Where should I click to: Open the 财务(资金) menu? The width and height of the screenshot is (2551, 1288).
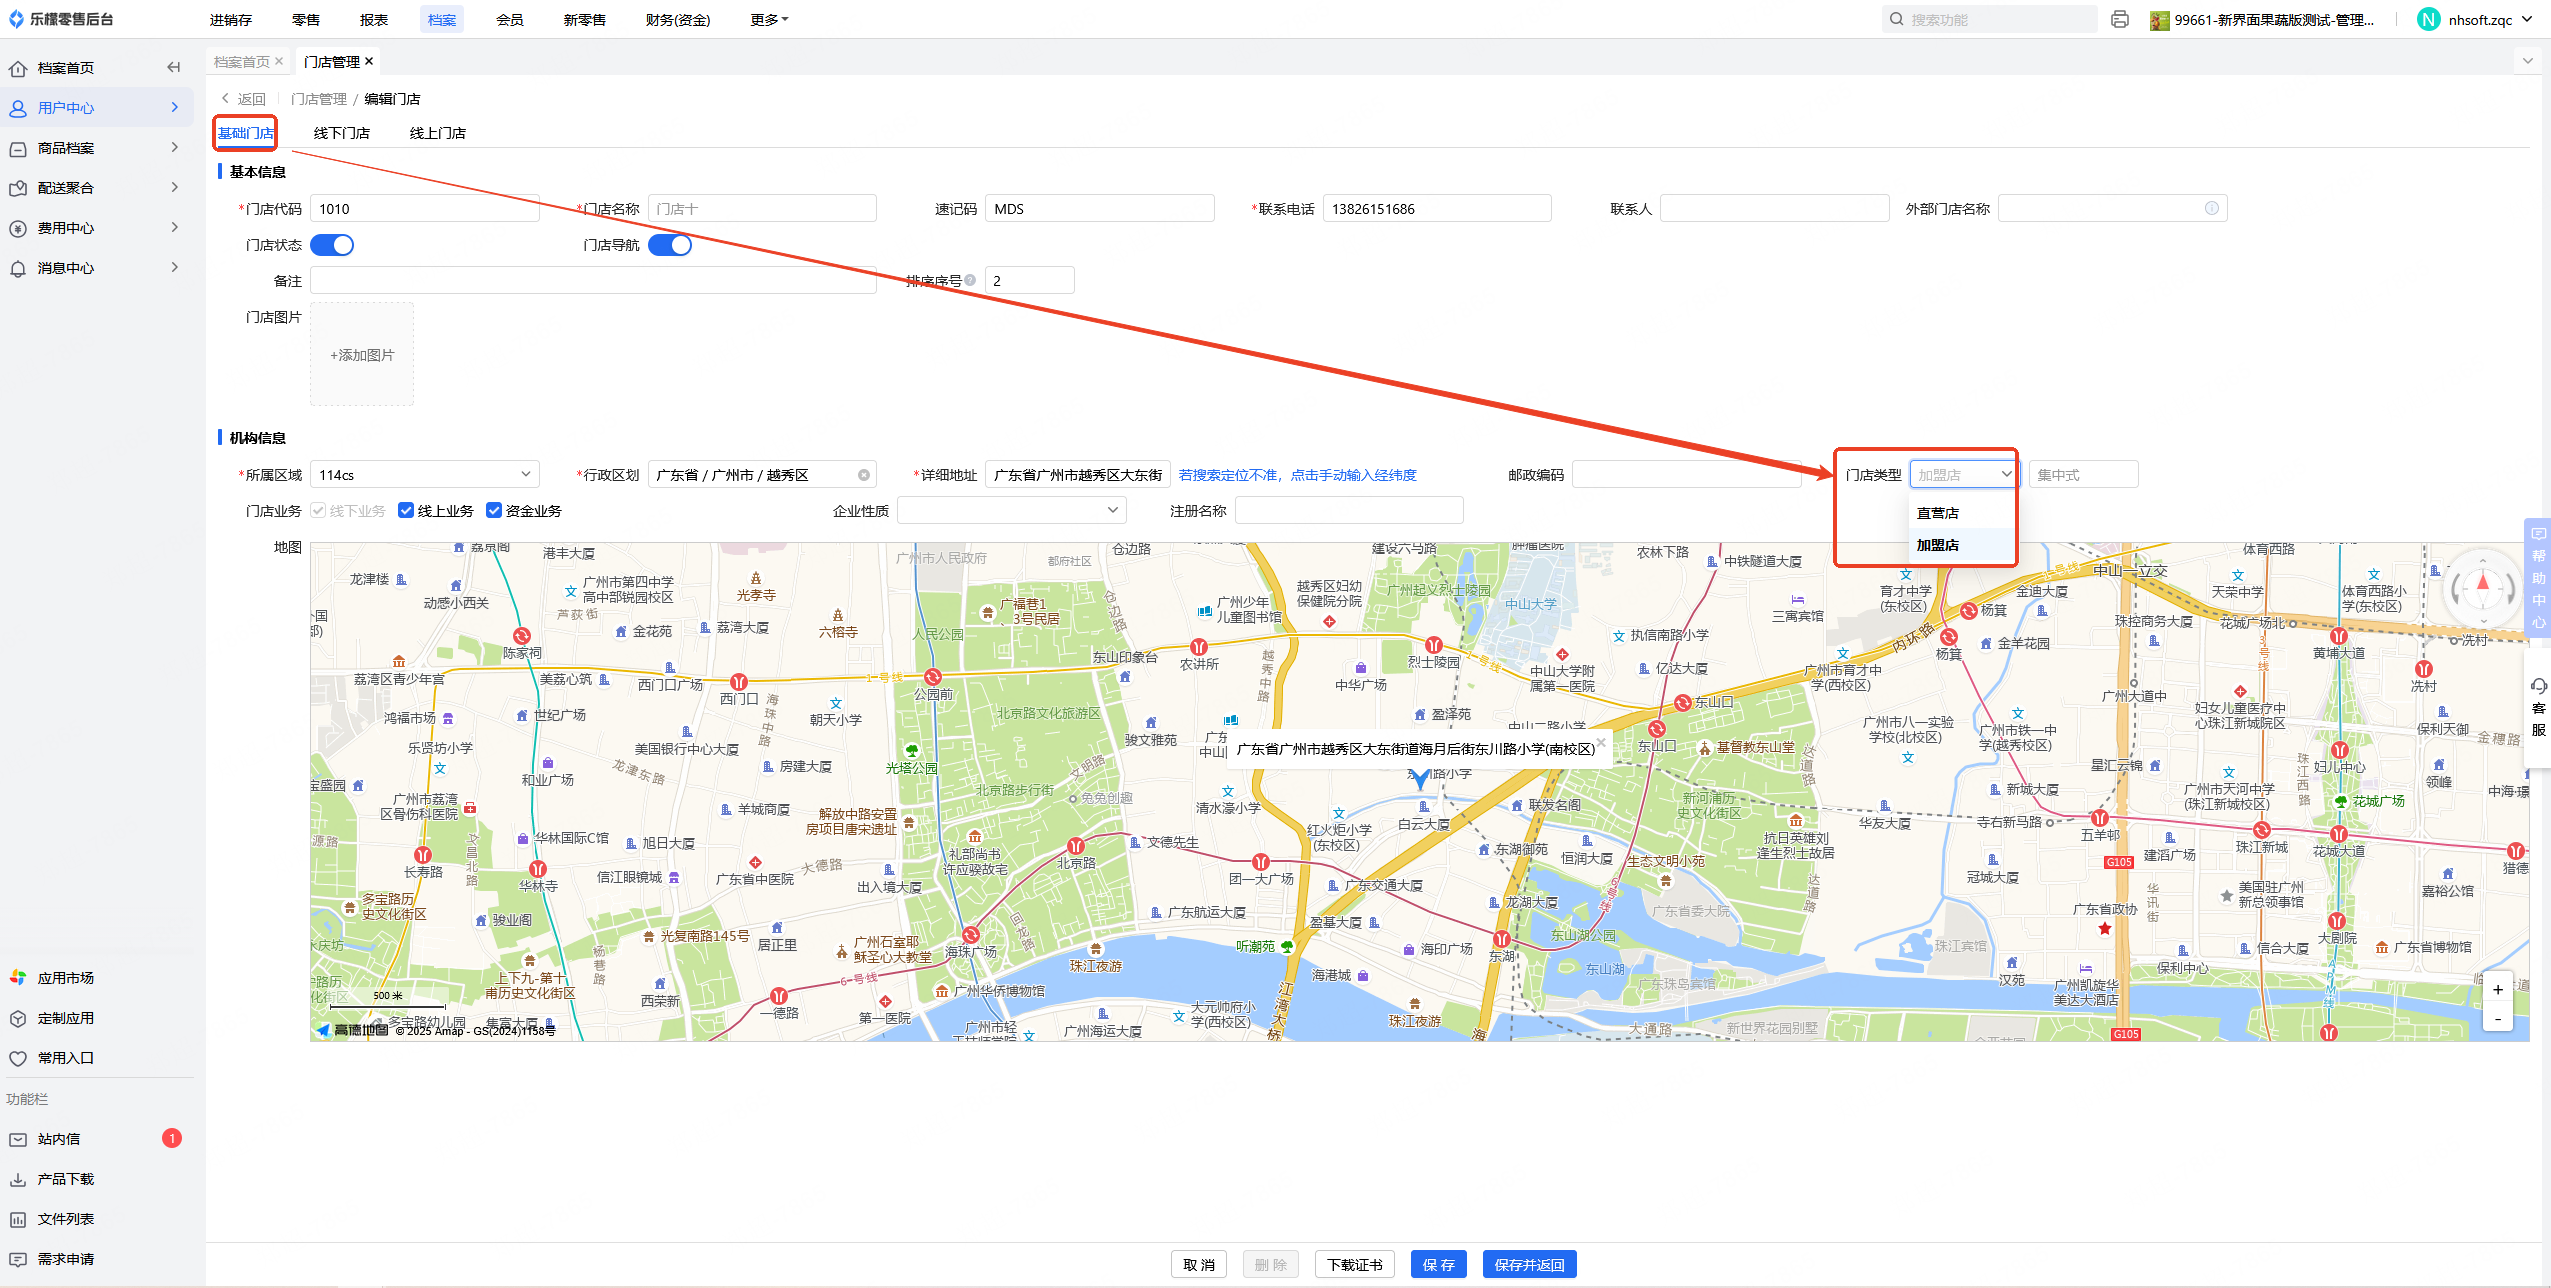[677, 19]
